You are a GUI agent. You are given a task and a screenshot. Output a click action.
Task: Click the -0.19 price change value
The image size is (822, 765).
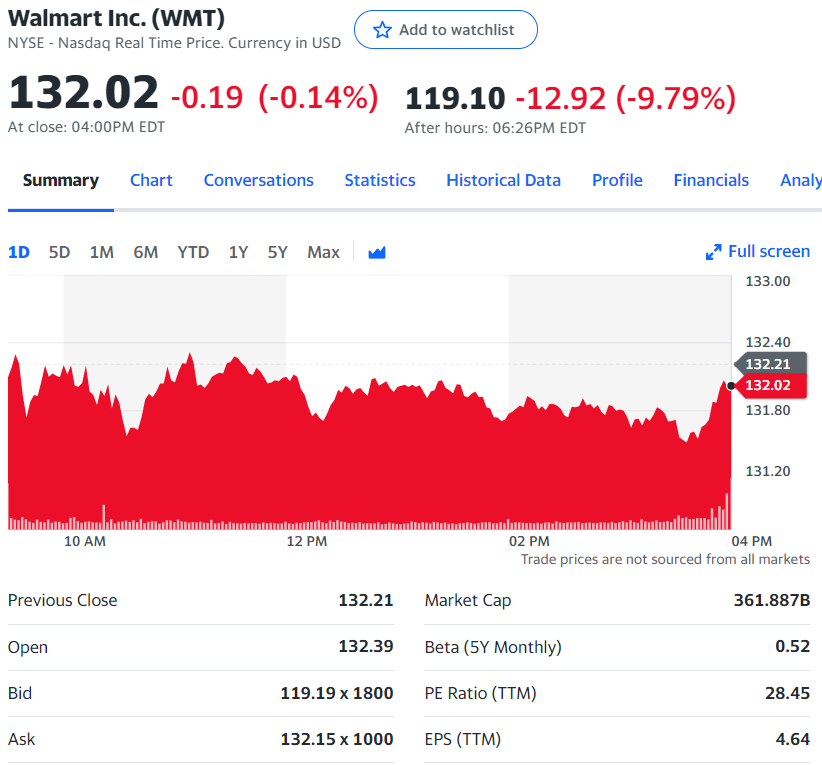pos(207,98)
